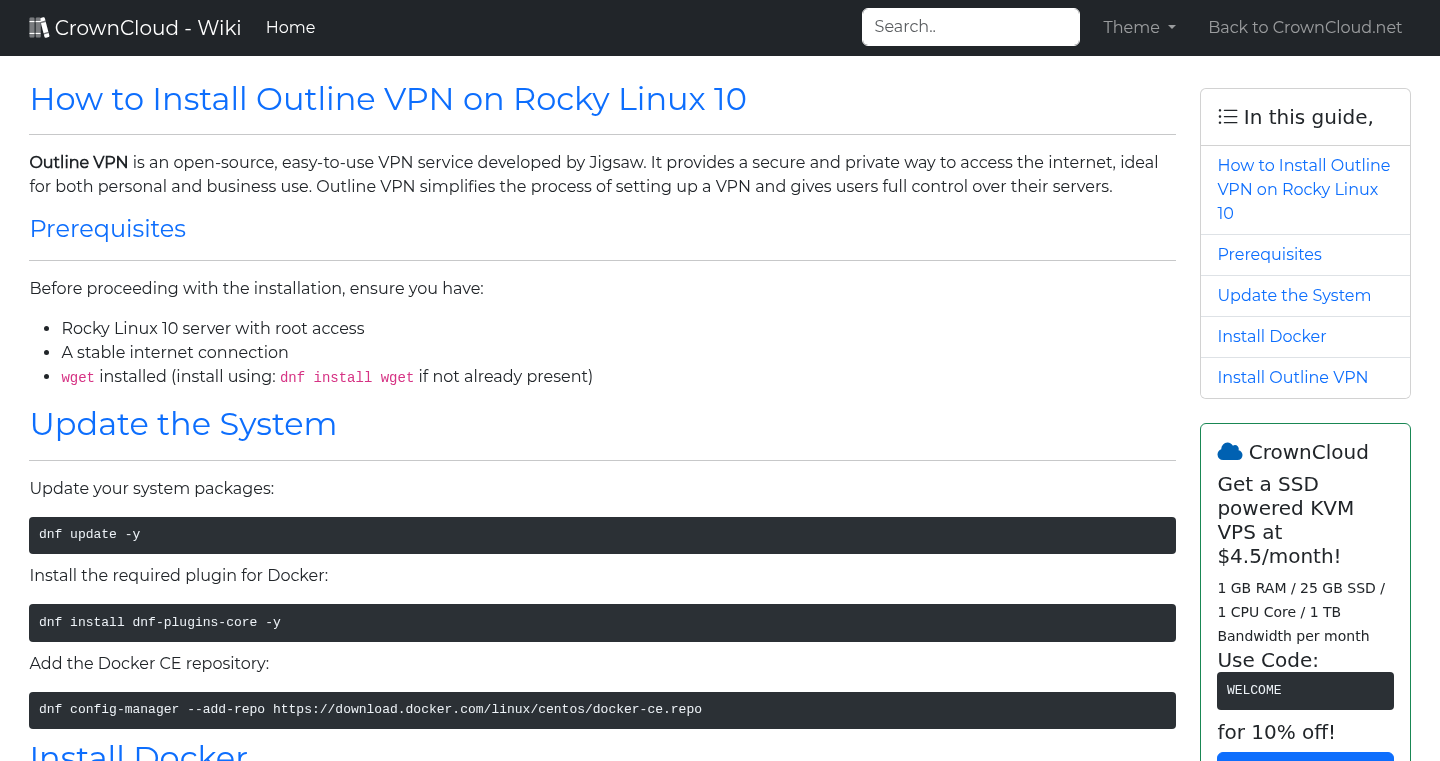Click the WELCOME promo code box

pos(1305,691)
